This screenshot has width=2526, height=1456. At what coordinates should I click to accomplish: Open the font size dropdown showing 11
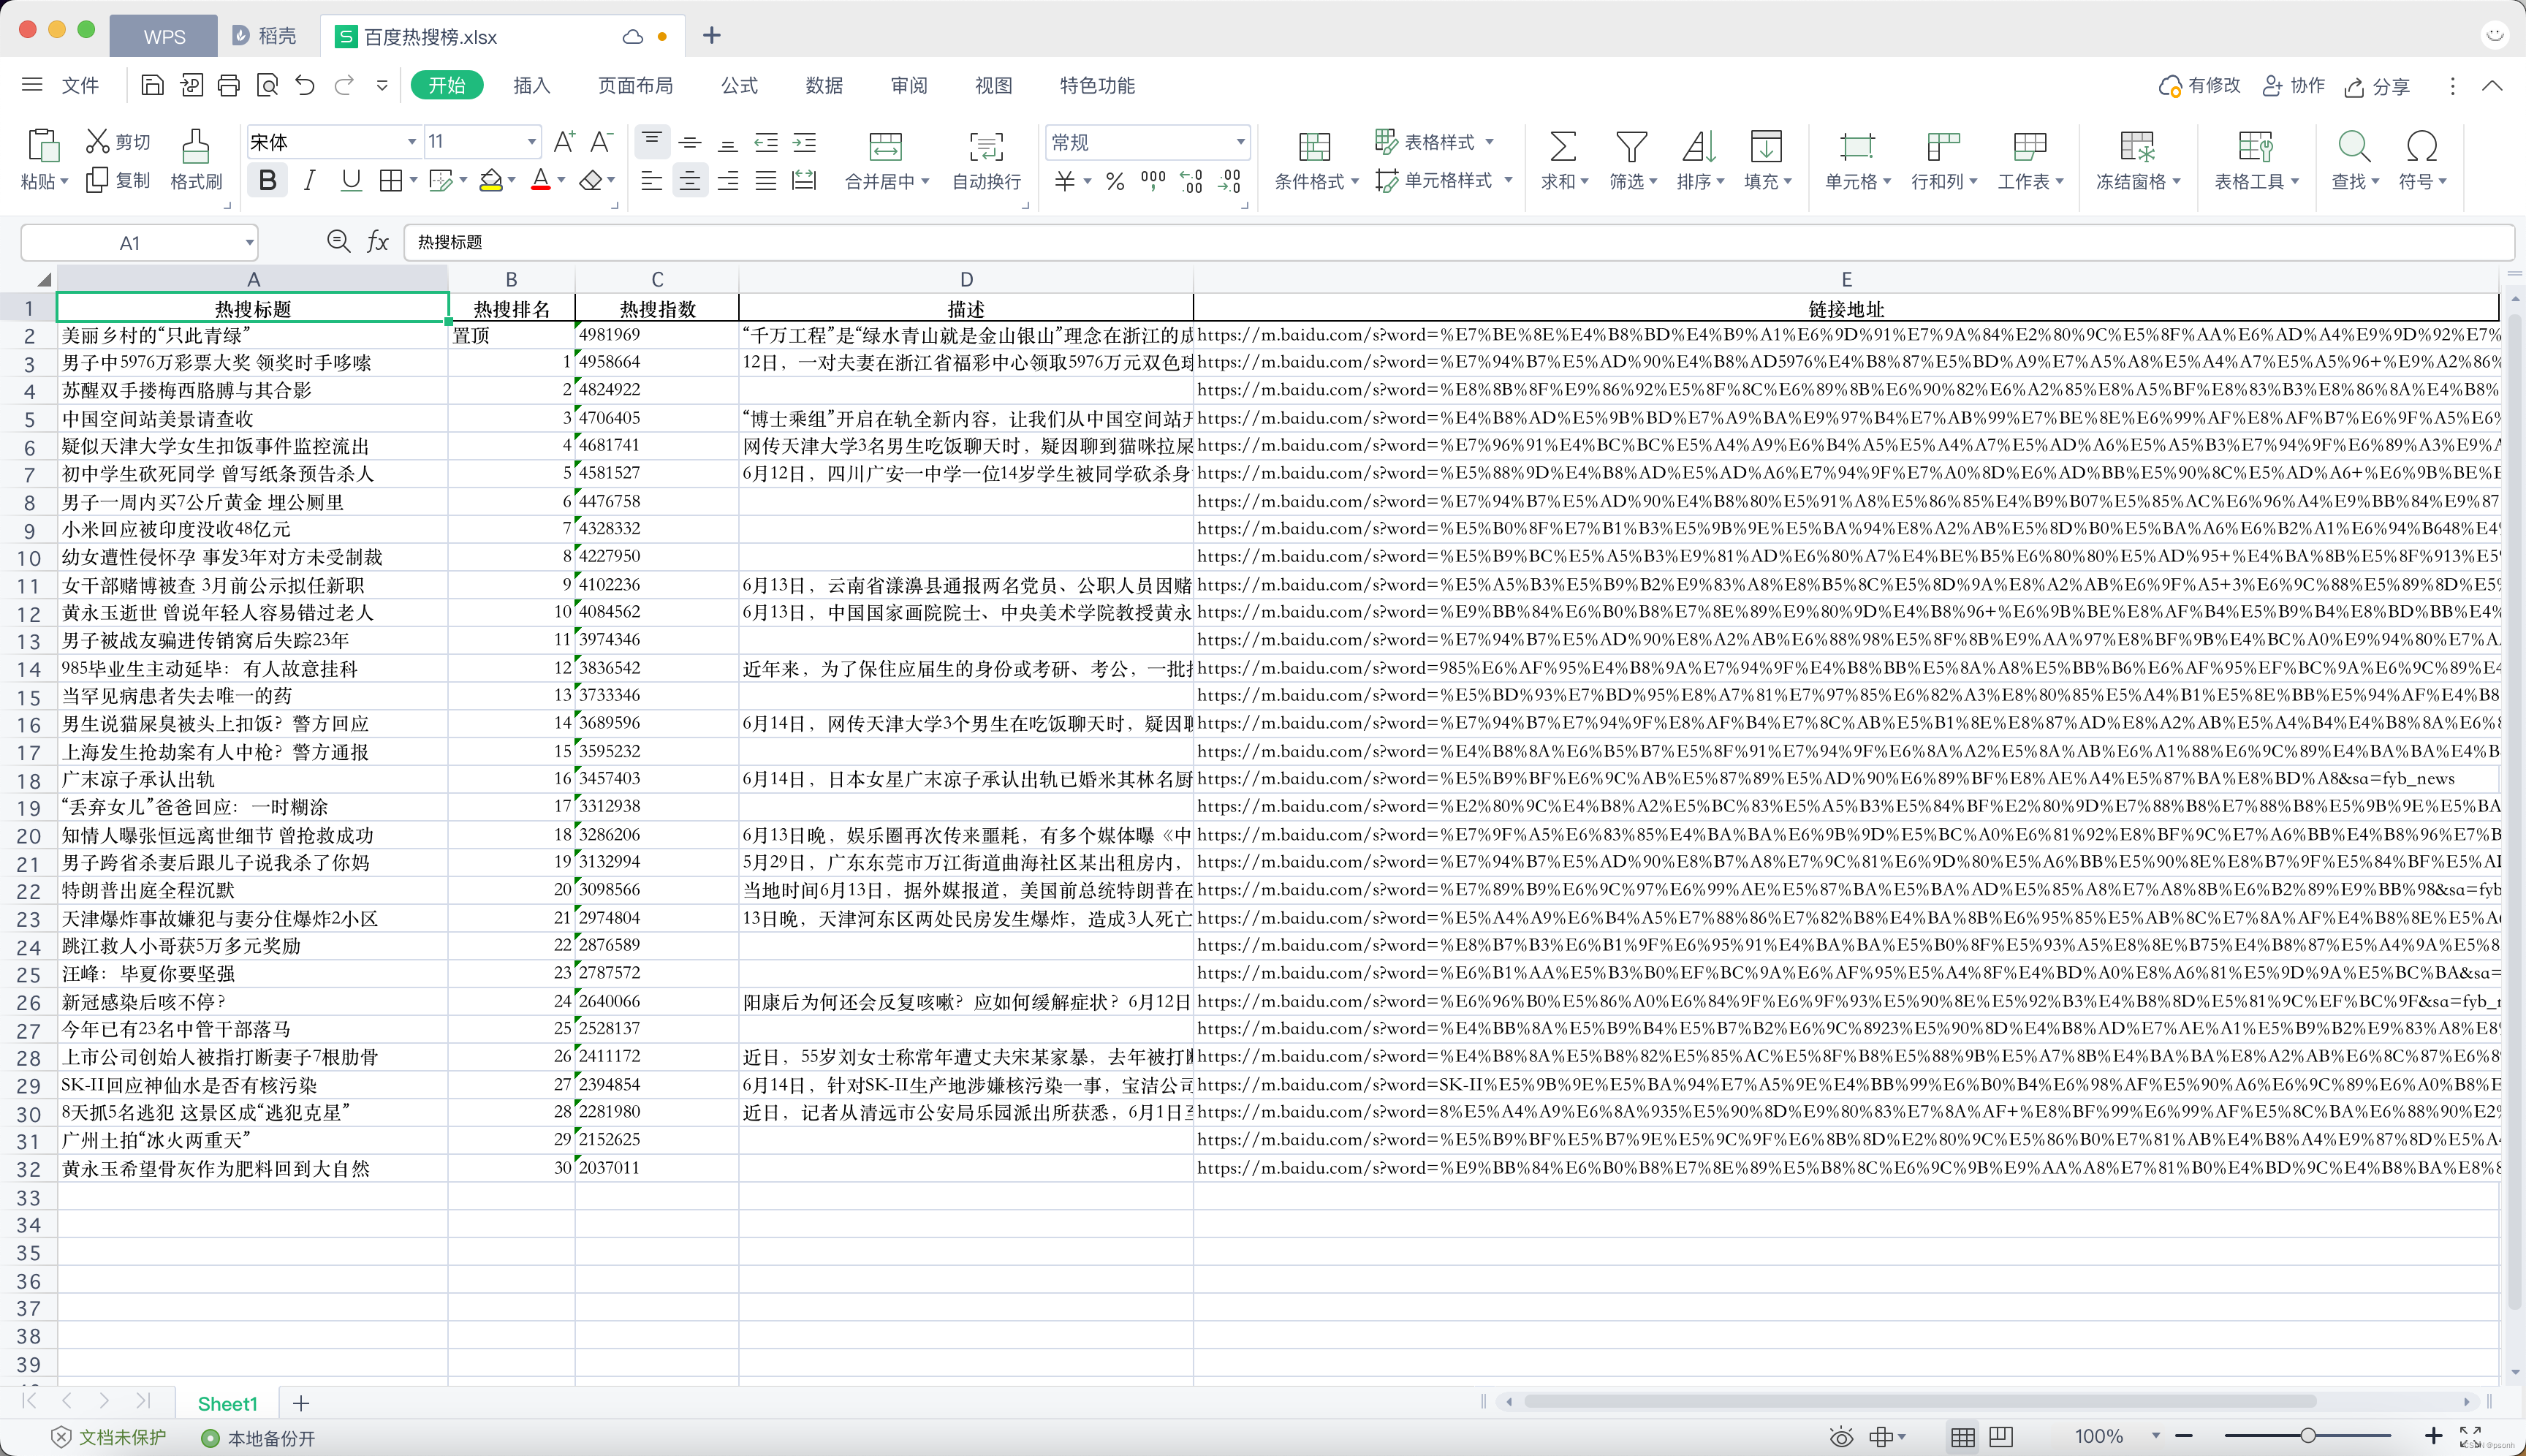pos(531,142)
